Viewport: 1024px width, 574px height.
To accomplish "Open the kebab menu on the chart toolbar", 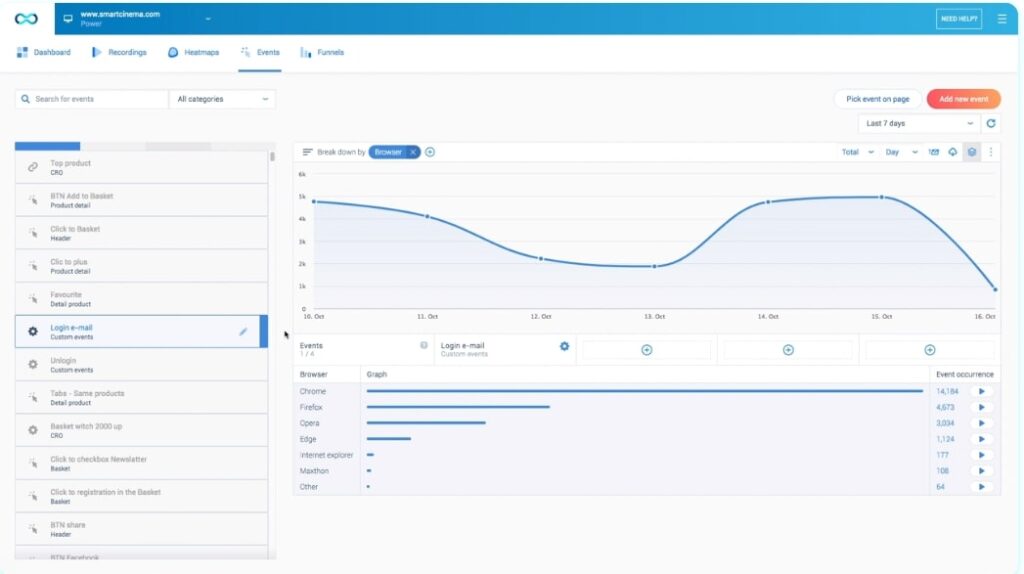I will pos(991,152).
